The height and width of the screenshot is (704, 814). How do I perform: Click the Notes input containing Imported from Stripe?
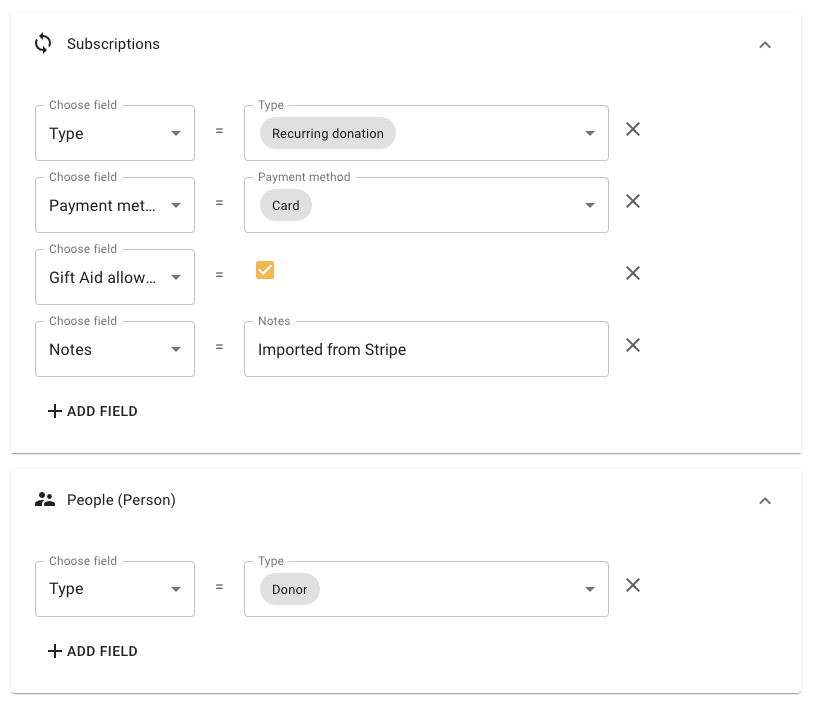click(426, 349)
